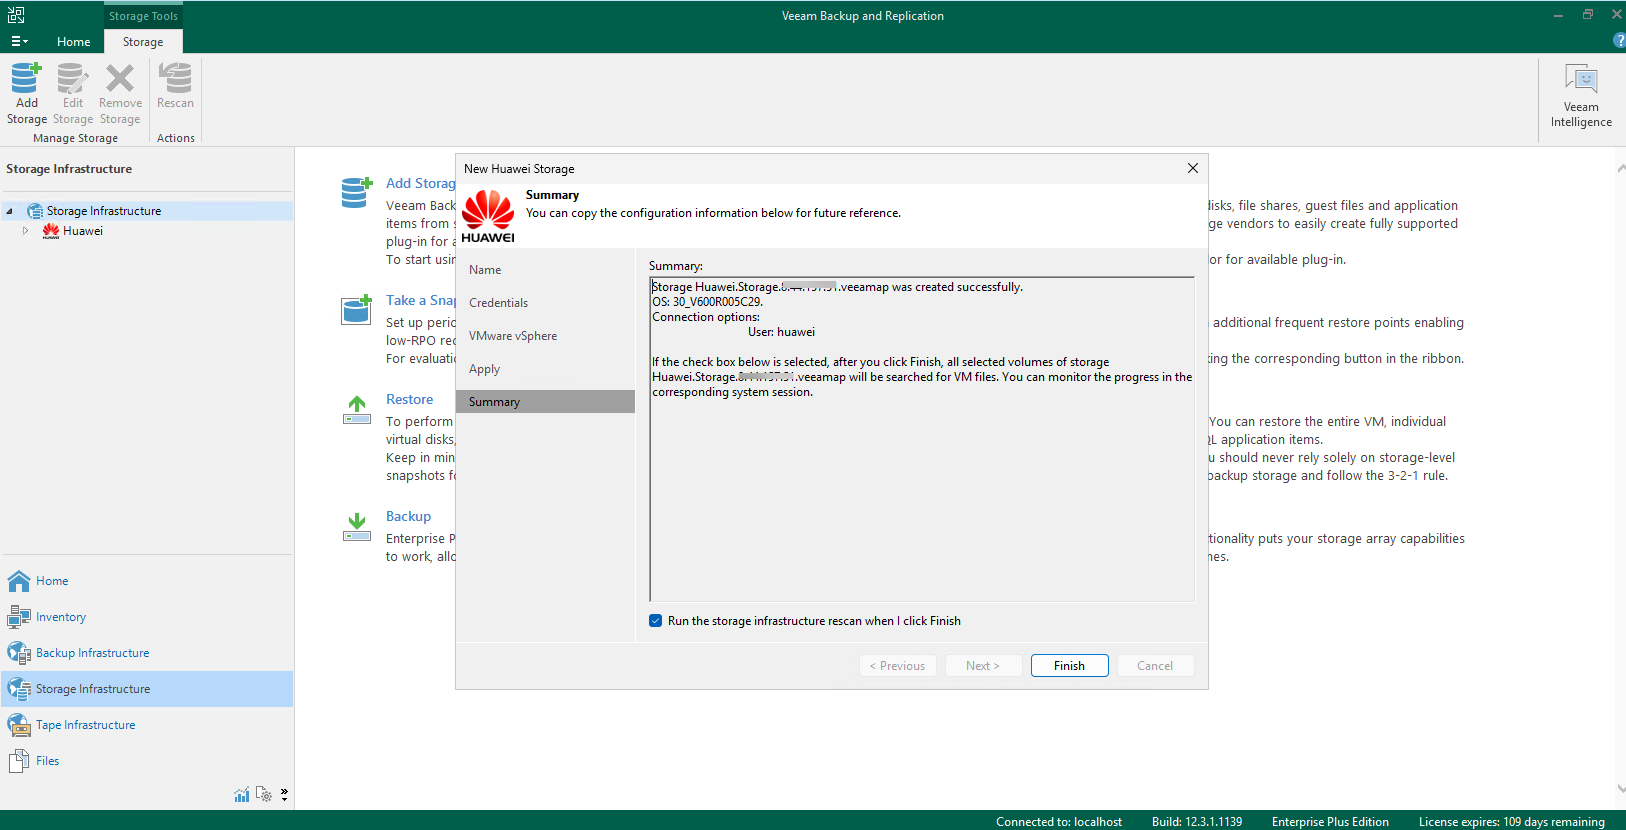Click the Cancel button in wizard
1626x830 pixels.
[x=1155, y=666]
